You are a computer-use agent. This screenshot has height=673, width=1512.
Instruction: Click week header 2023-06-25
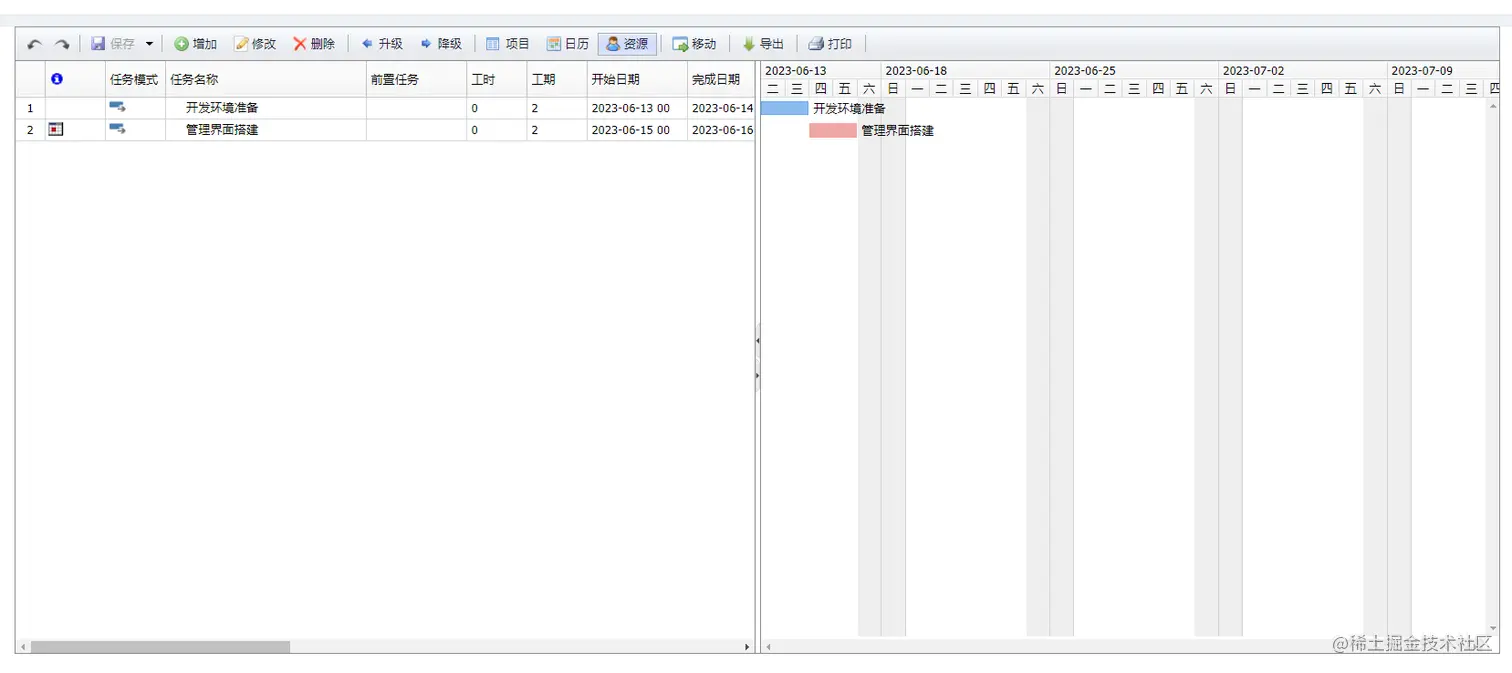[x=1134, y=70]
